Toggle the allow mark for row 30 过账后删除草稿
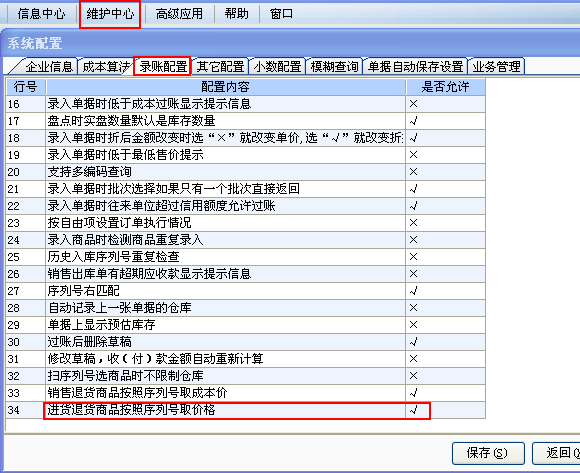 tap(445, 342)
